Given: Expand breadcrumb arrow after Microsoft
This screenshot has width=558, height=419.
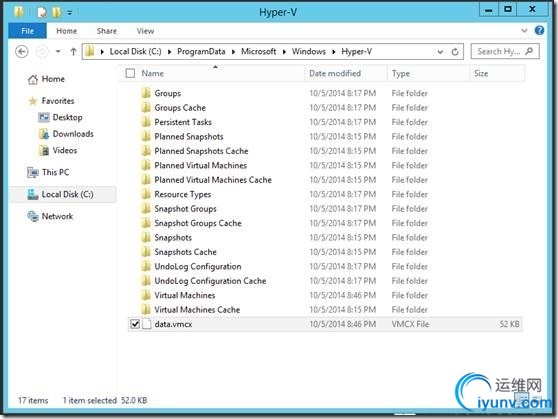Looking at the screenshot, I should pos(284,52).
